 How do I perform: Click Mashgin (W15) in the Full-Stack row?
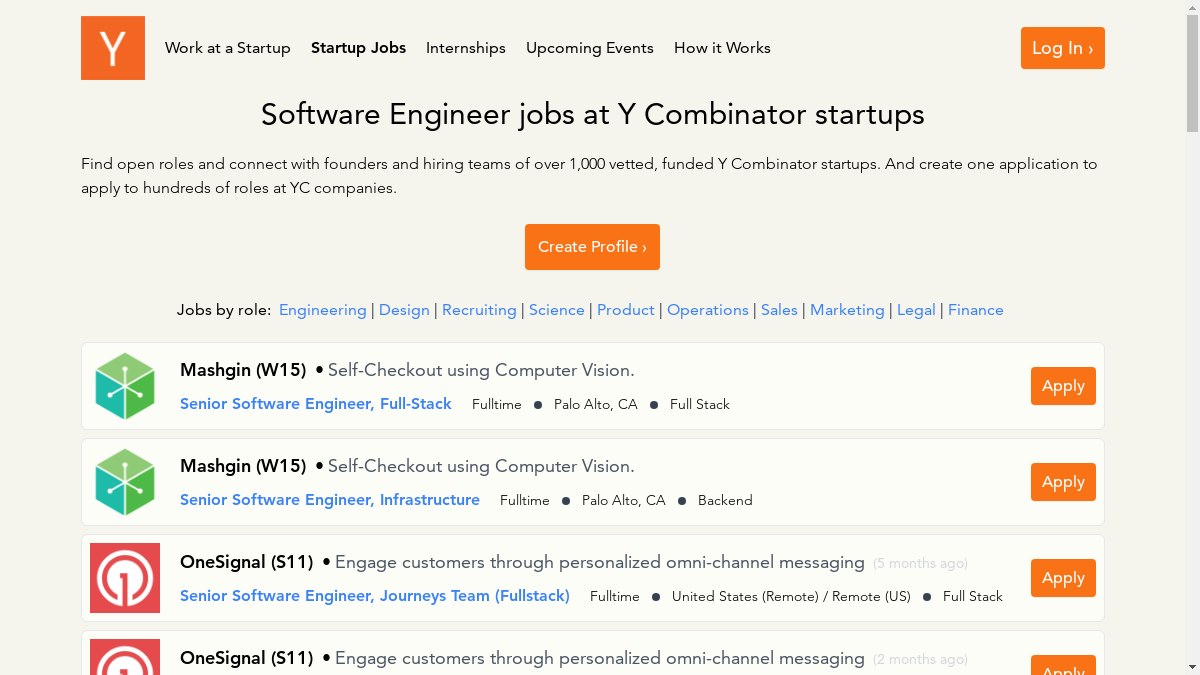point(243,370)
